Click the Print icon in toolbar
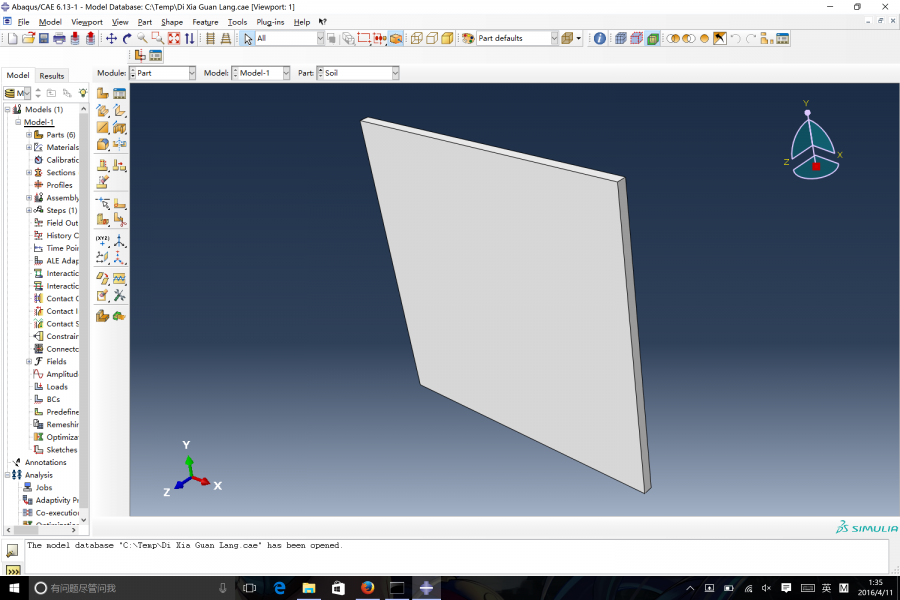 [59, 38]
